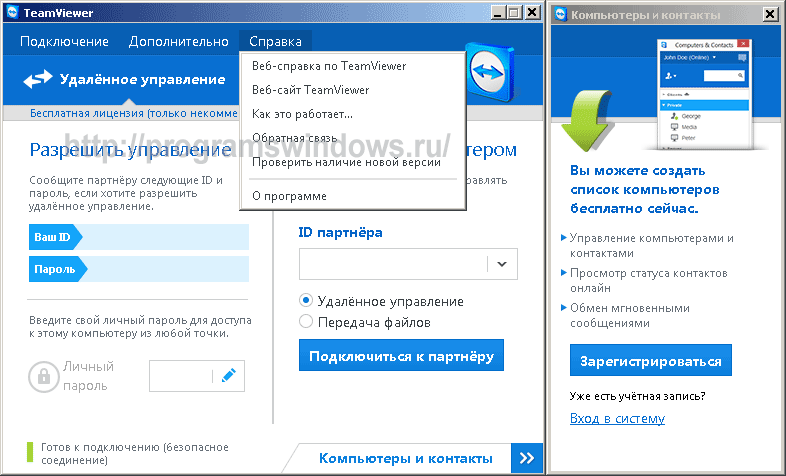Click the pencil edit icon for personal password
Image resolution: width=786 pixels, height=476 pixels.
coord(229,375)
